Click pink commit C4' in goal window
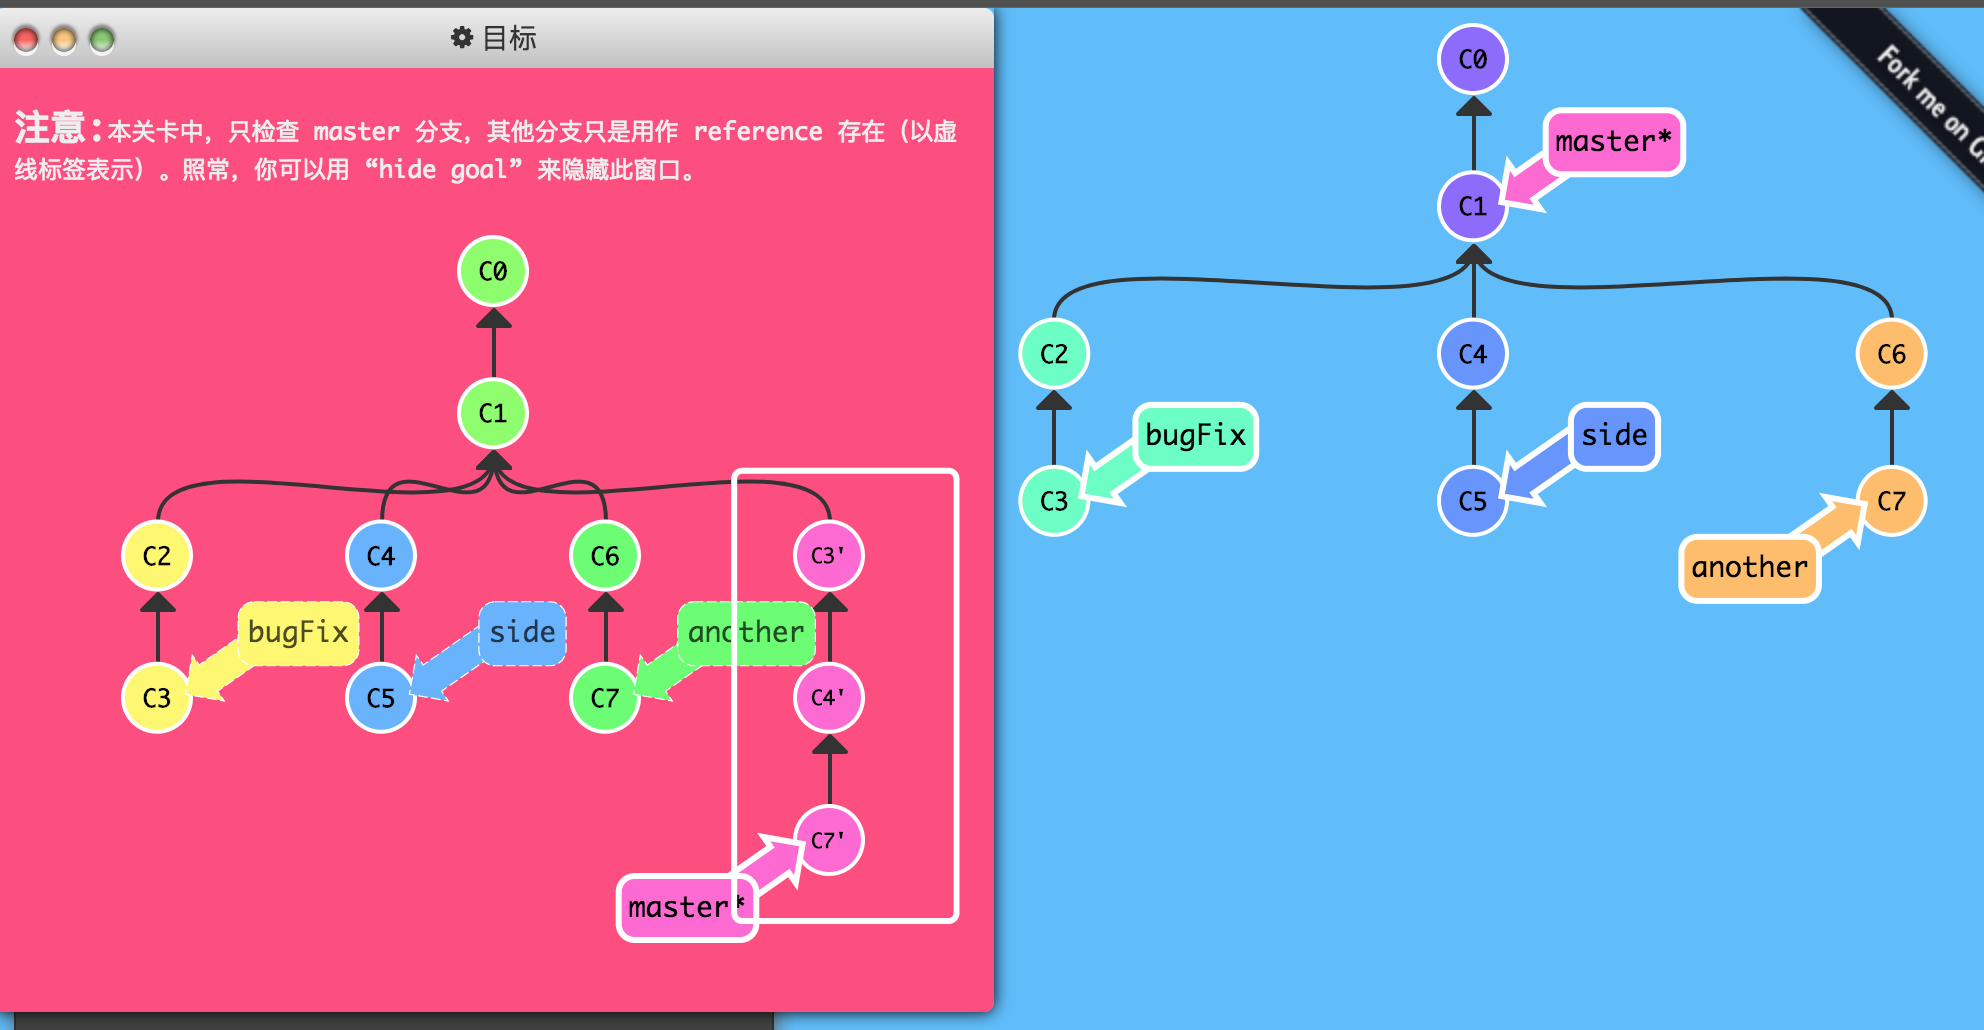 [x=829, y=698]
